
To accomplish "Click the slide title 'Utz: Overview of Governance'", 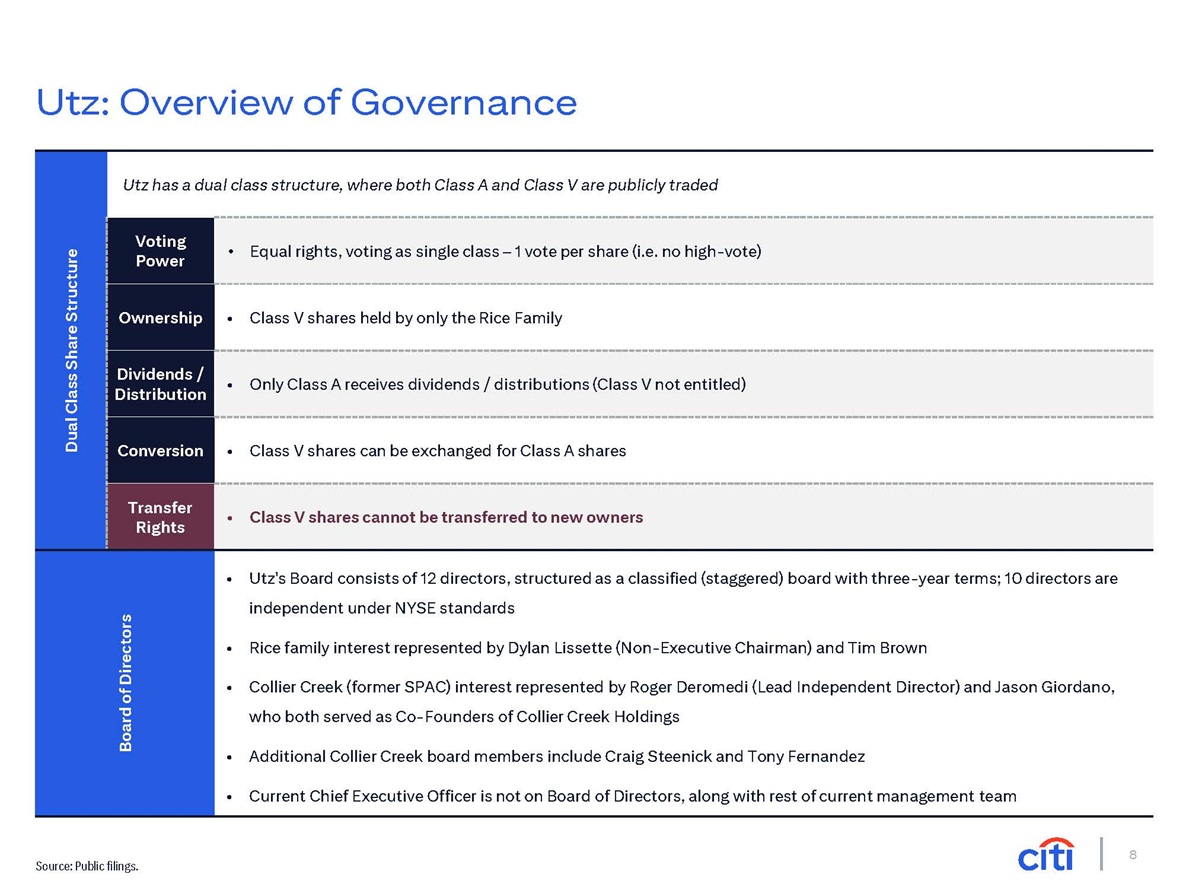I will click(x=306, y=102).
